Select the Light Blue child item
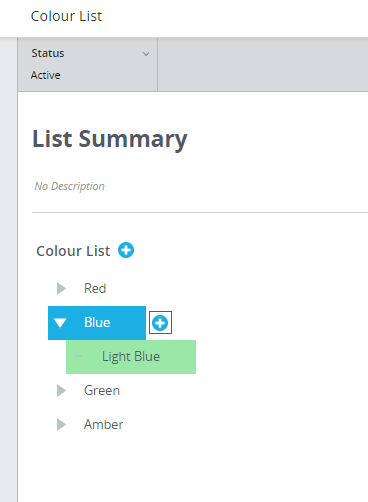This screenshot has width=368, height=502. 131,357
